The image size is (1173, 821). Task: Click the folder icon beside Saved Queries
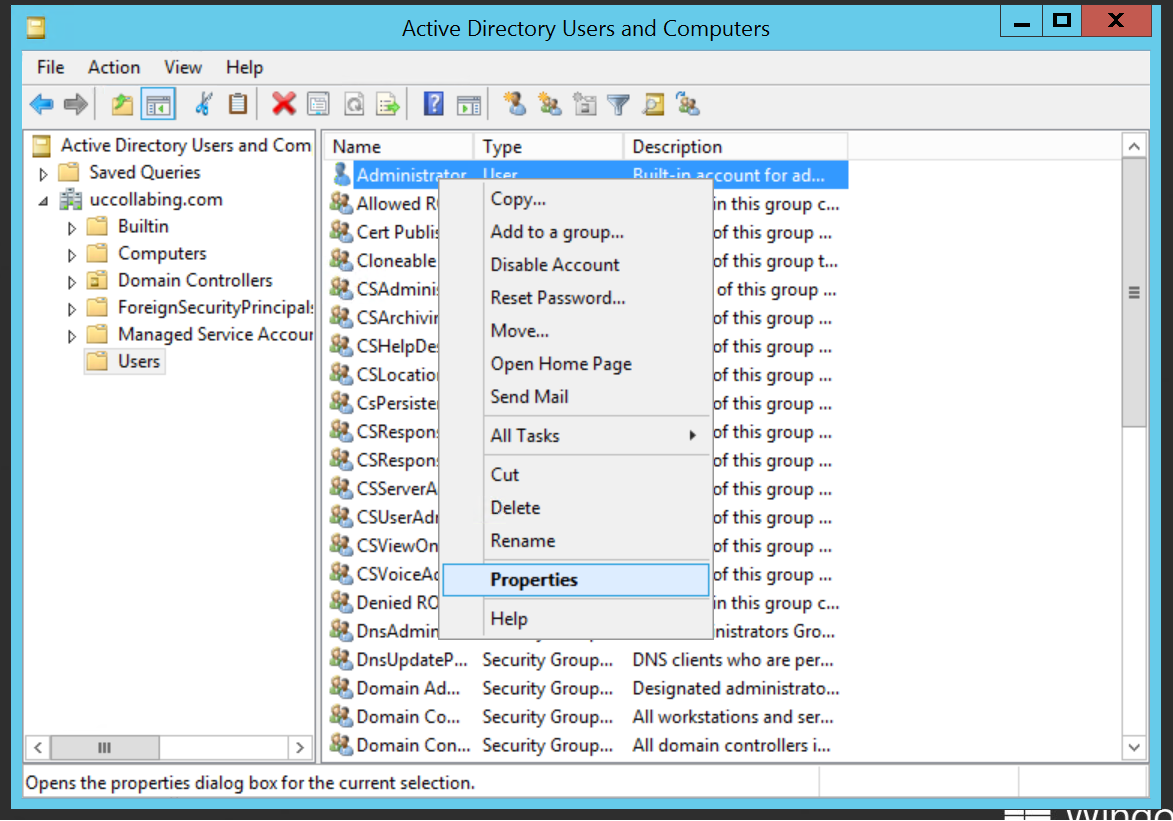[x=69, y=172]
